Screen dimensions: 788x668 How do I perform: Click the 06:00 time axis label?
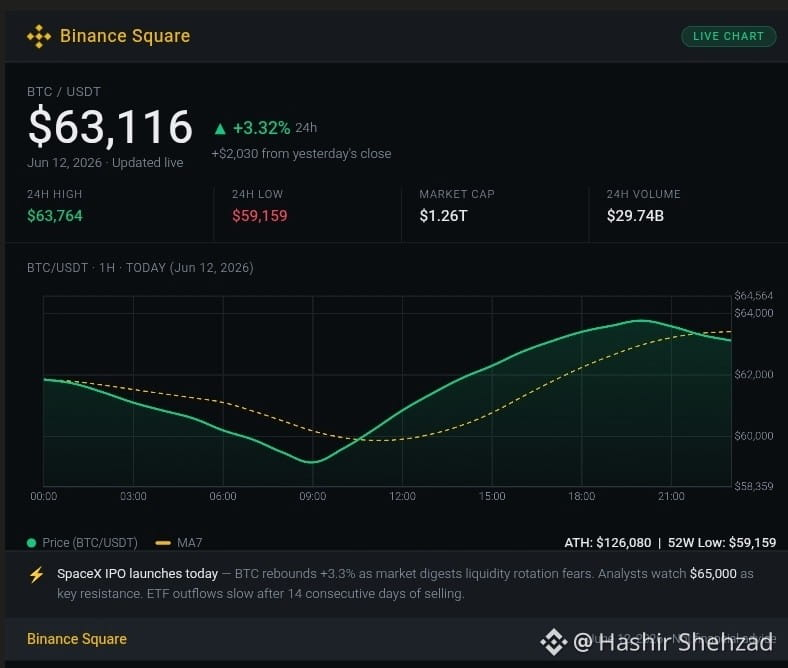[x=223, y=497]
